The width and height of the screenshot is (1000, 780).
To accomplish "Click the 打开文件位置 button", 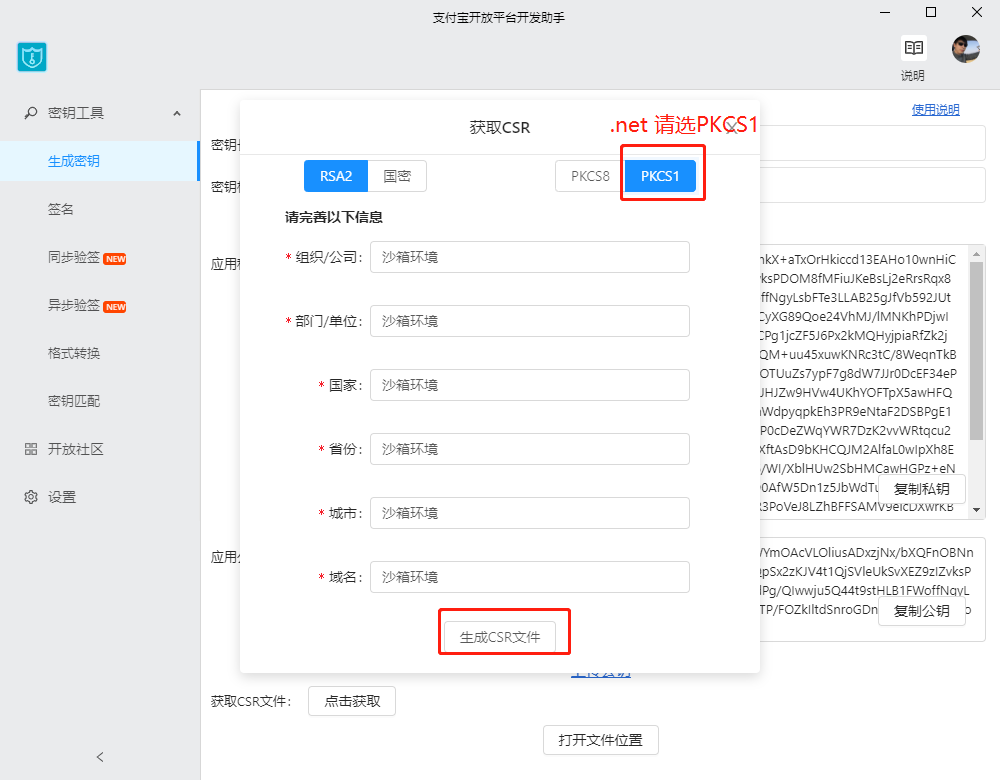I will pyautogui.click(x=601, y=740).
